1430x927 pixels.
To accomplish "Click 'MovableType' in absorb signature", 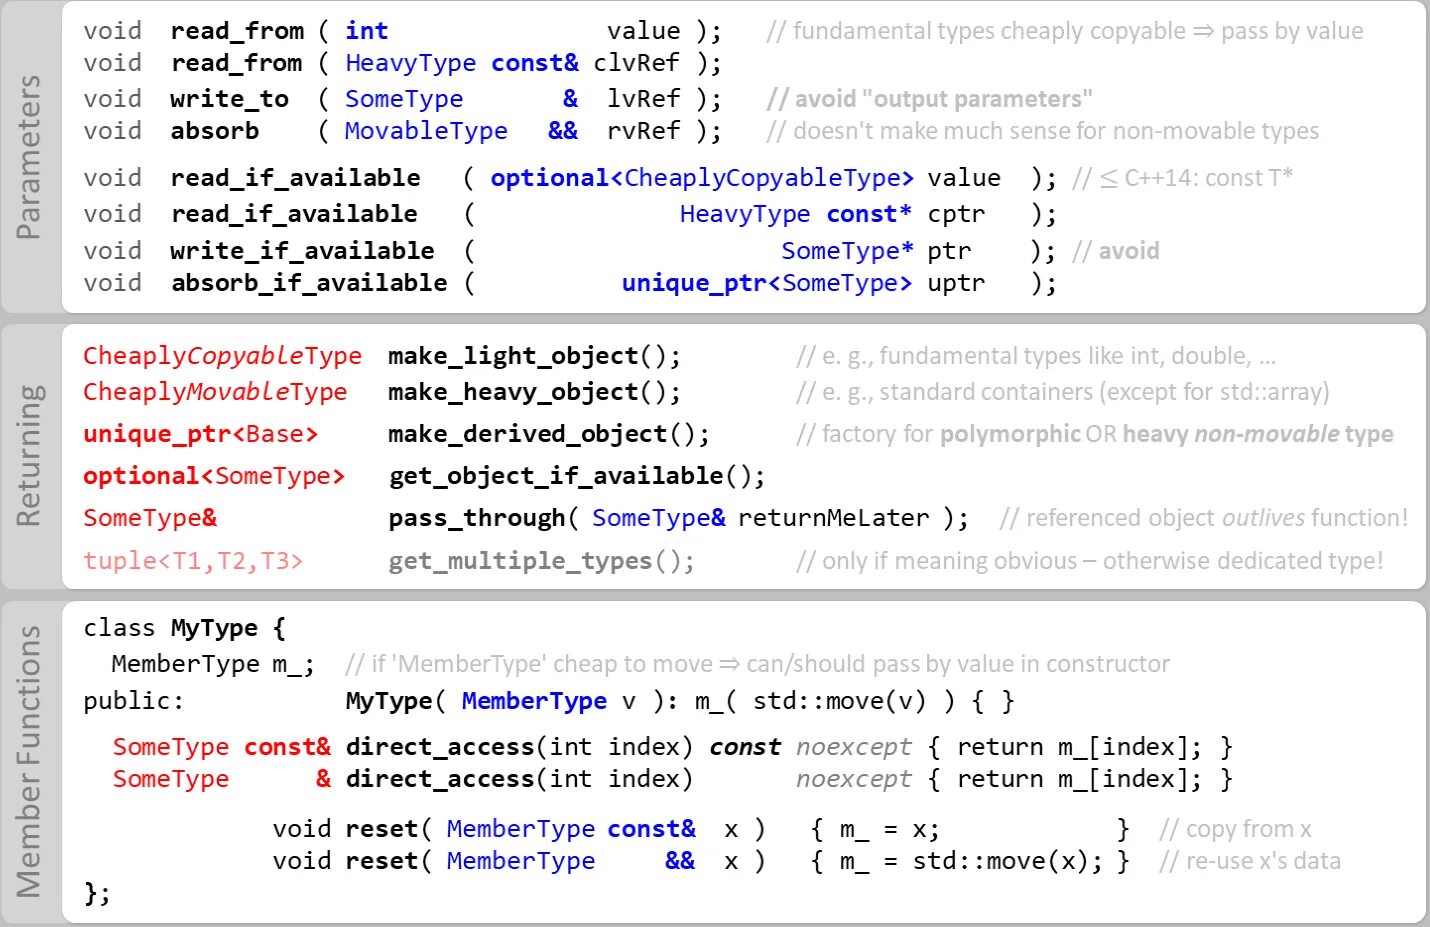I will tap(426, 131).
